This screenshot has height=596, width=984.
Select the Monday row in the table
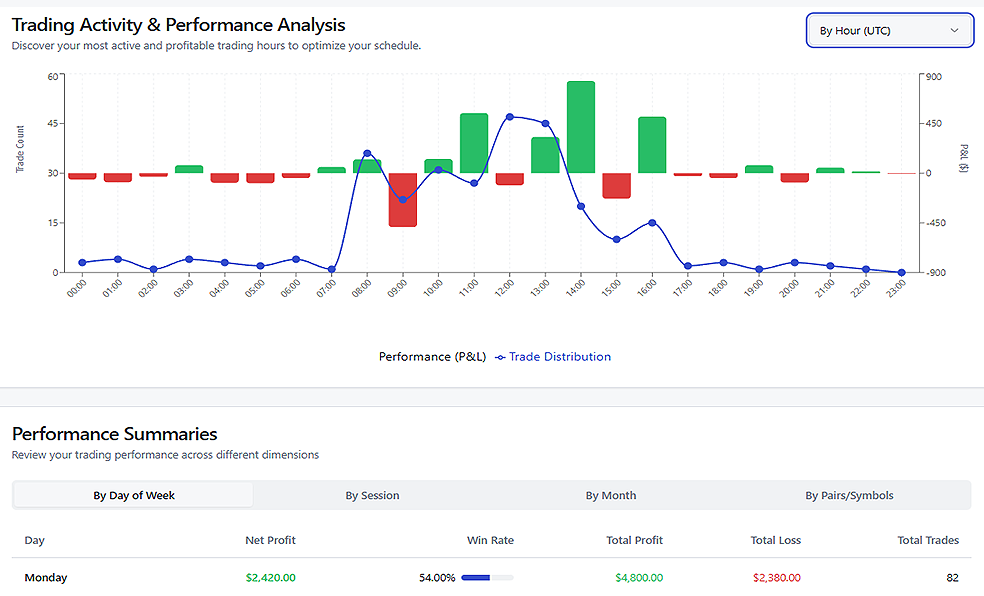[46, 578]
